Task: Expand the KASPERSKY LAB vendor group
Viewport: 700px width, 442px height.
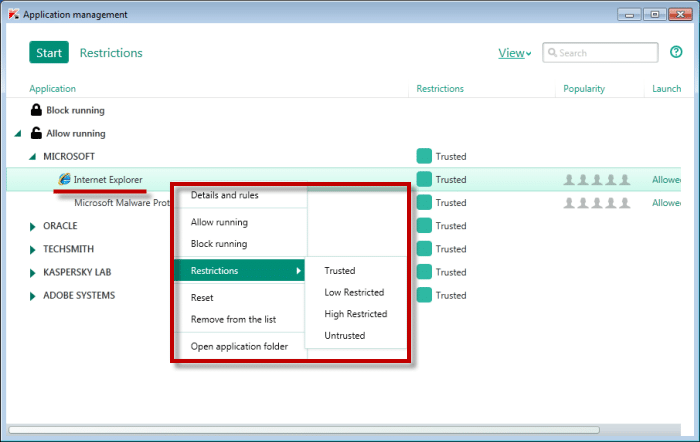Action: coord(32,273)
